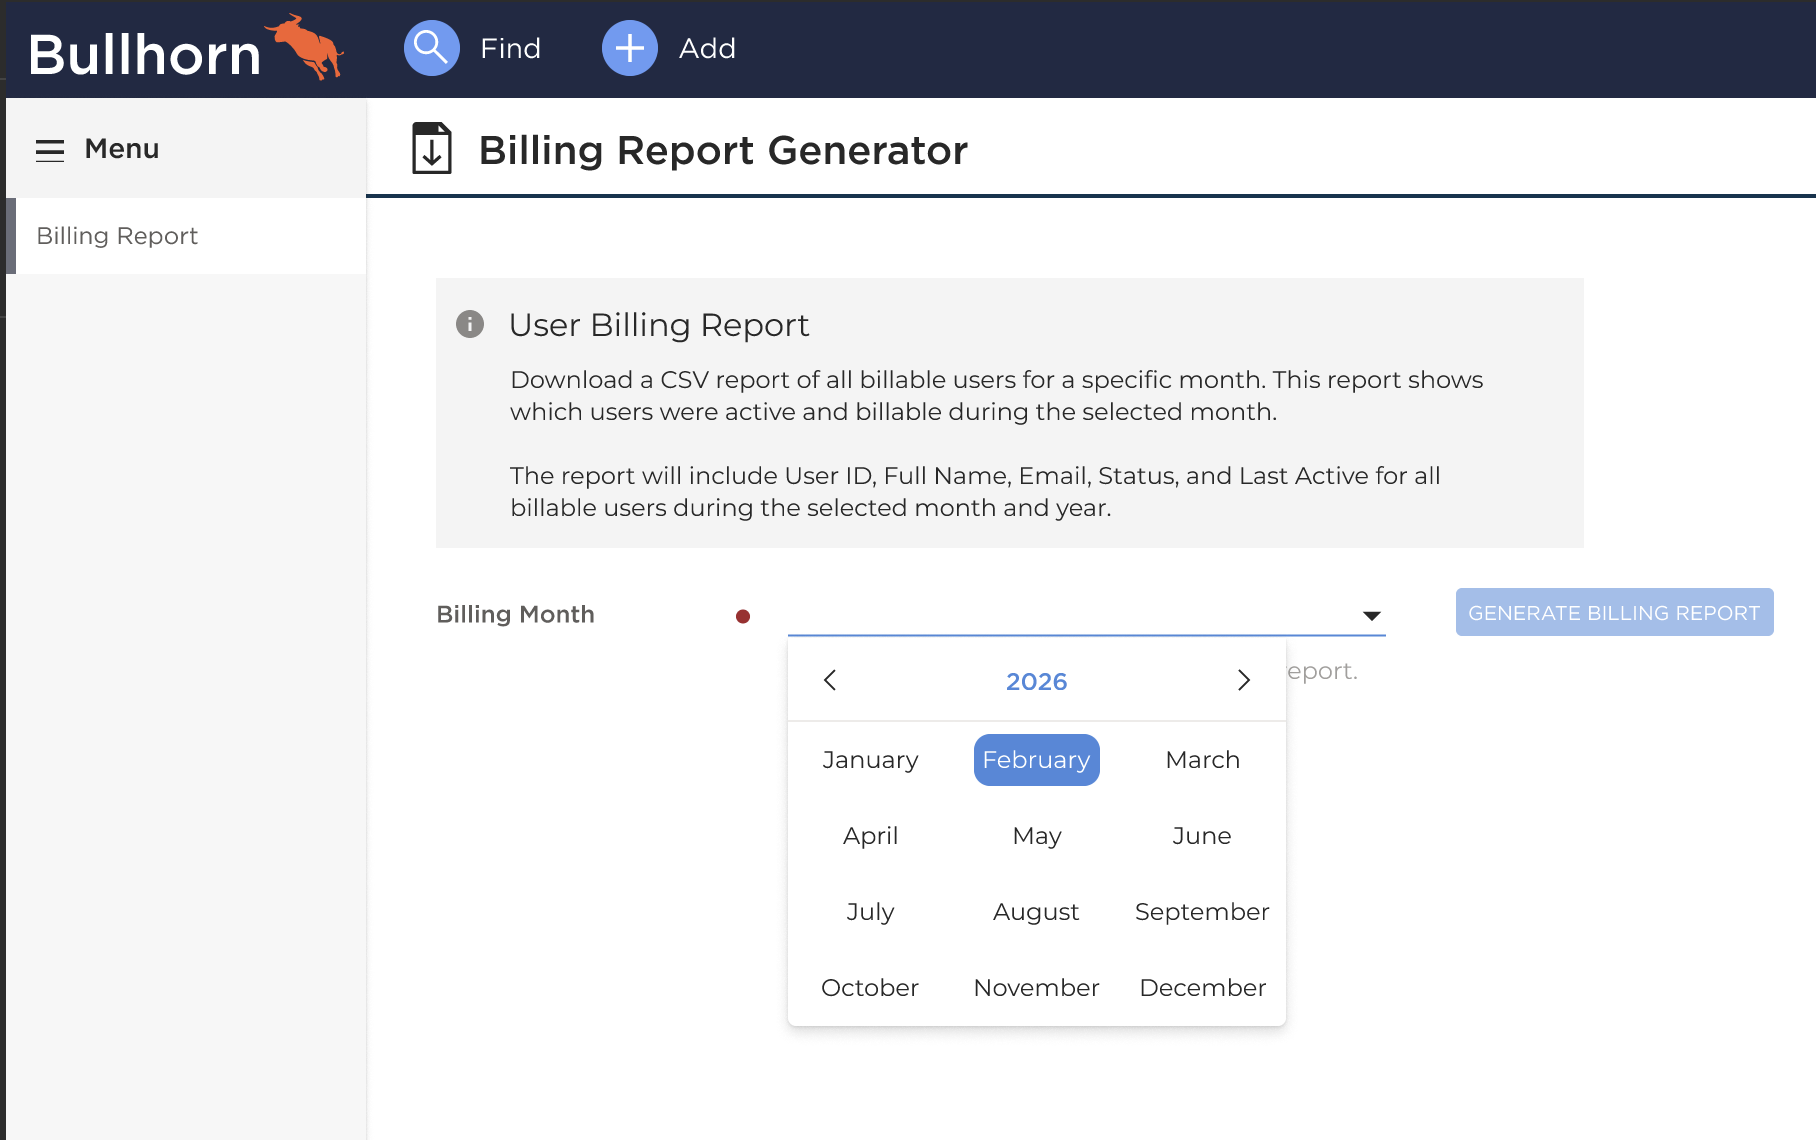
Task: Click the red required-field dot
Action: pyautogui.click(x=743, y=616)
